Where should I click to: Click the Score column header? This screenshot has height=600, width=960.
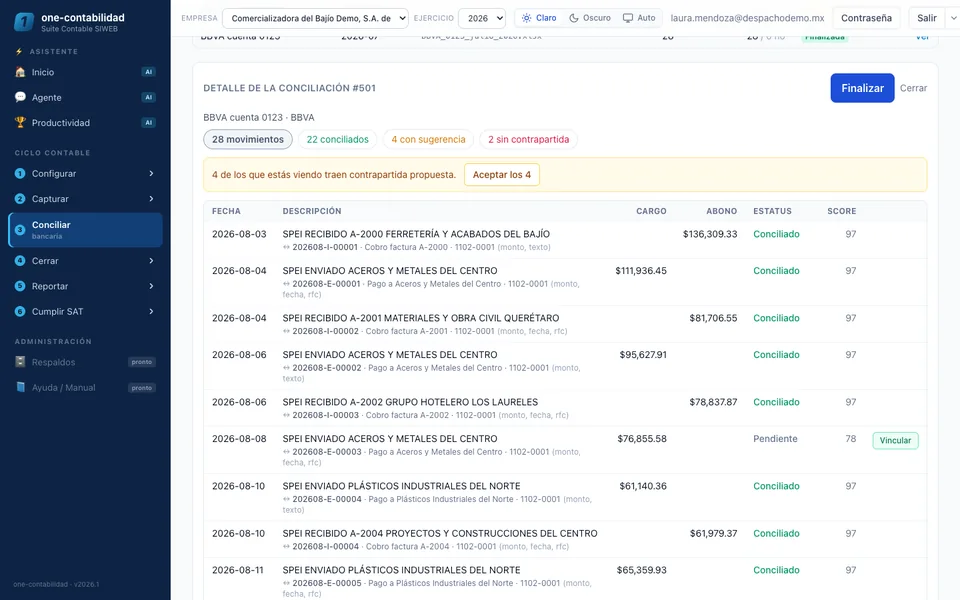(x=841, y=211)
